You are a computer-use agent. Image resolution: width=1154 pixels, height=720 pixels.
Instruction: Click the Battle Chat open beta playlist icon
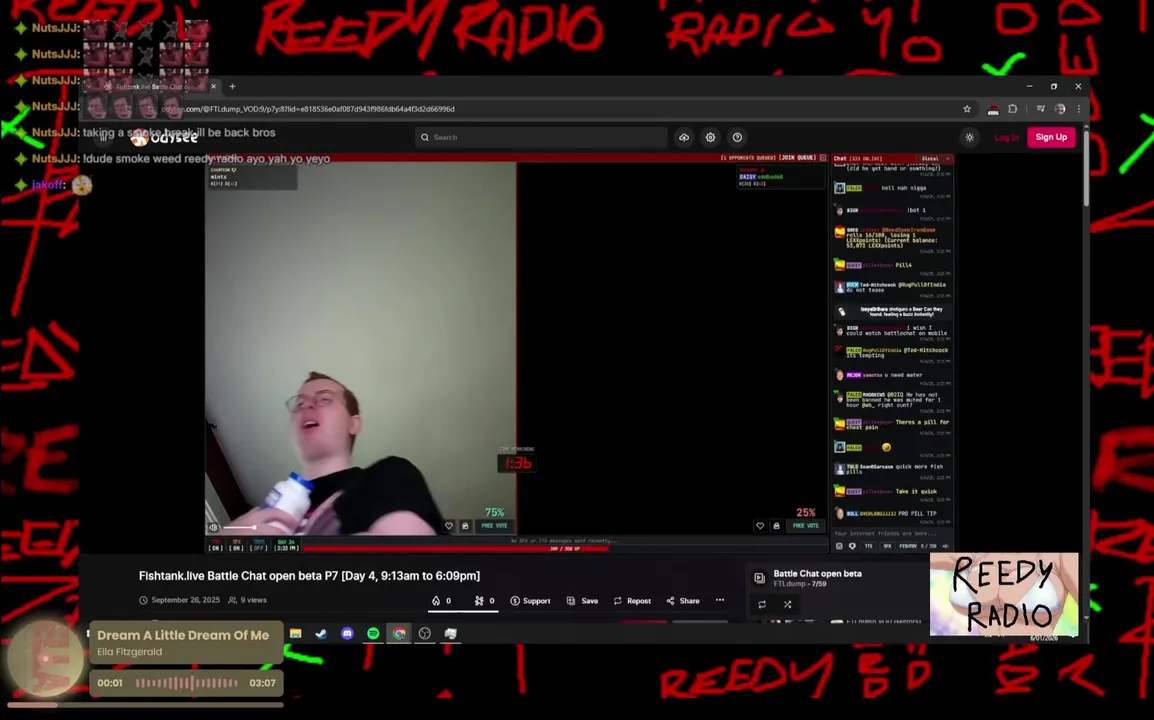pos(760,578)
